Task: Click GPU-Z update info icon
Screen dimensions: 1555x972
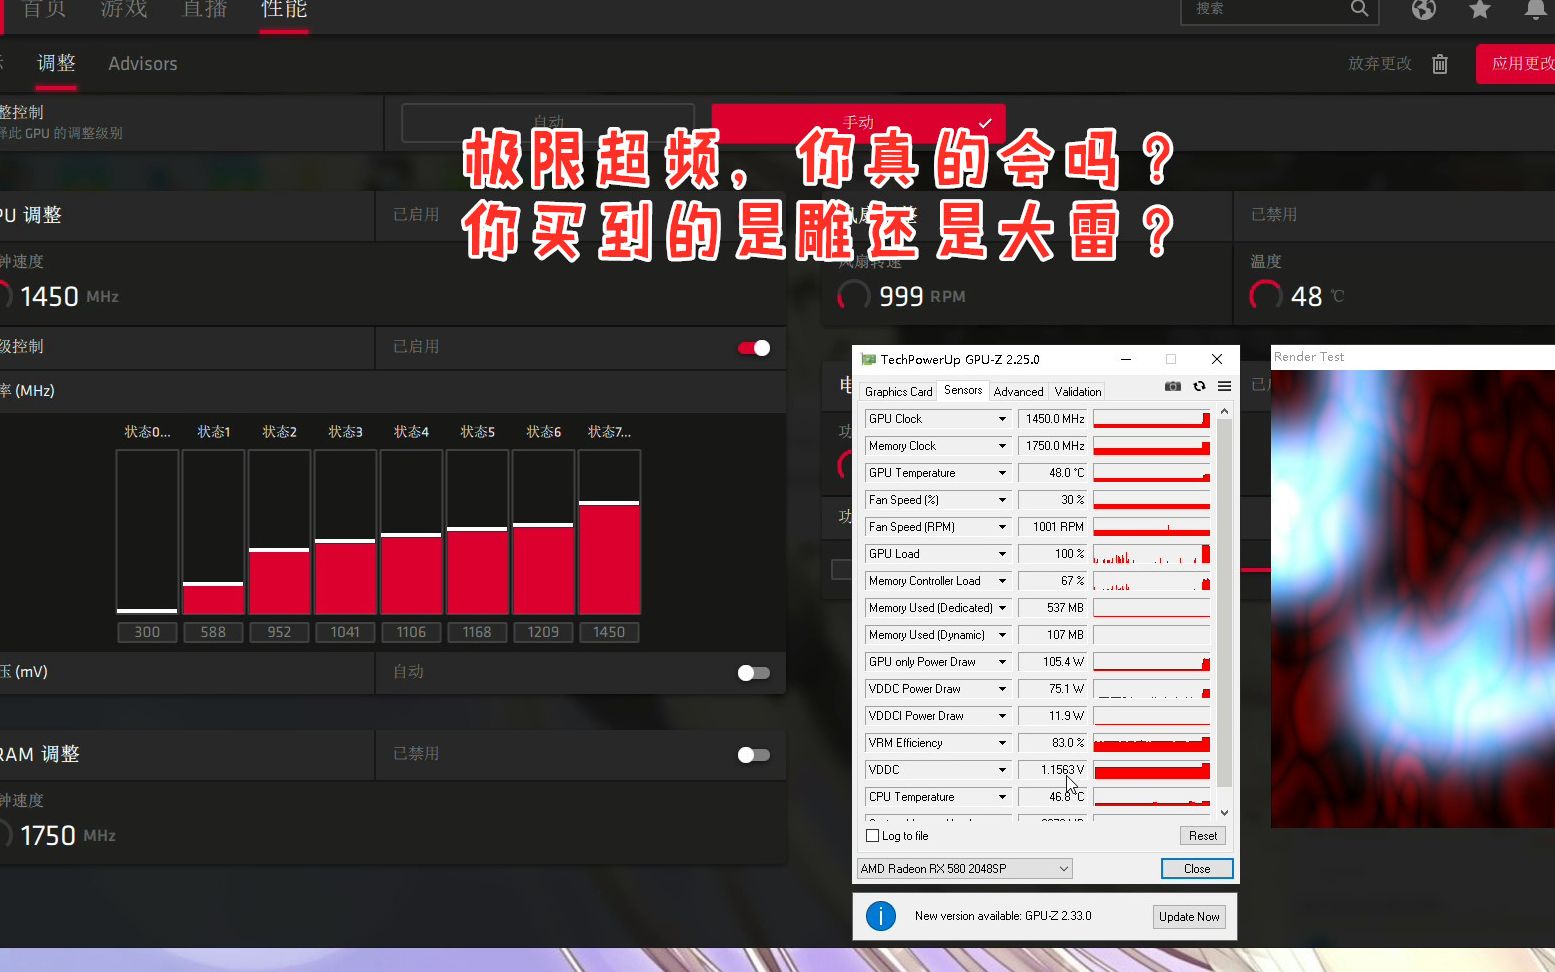Action: 880,916
